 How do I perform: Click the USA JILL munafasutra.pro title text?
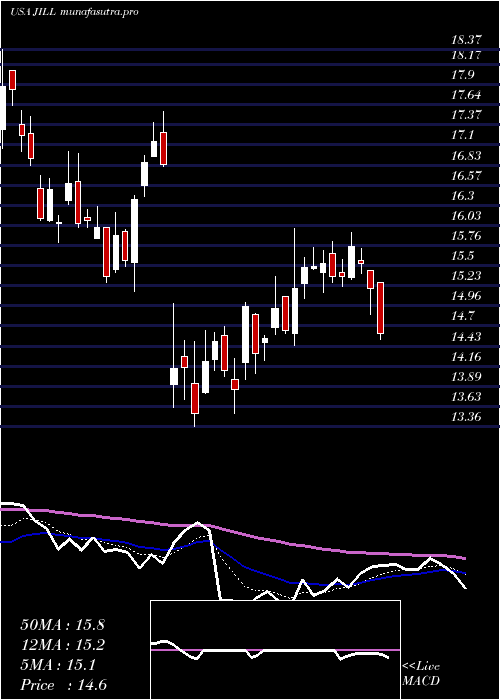74,12
